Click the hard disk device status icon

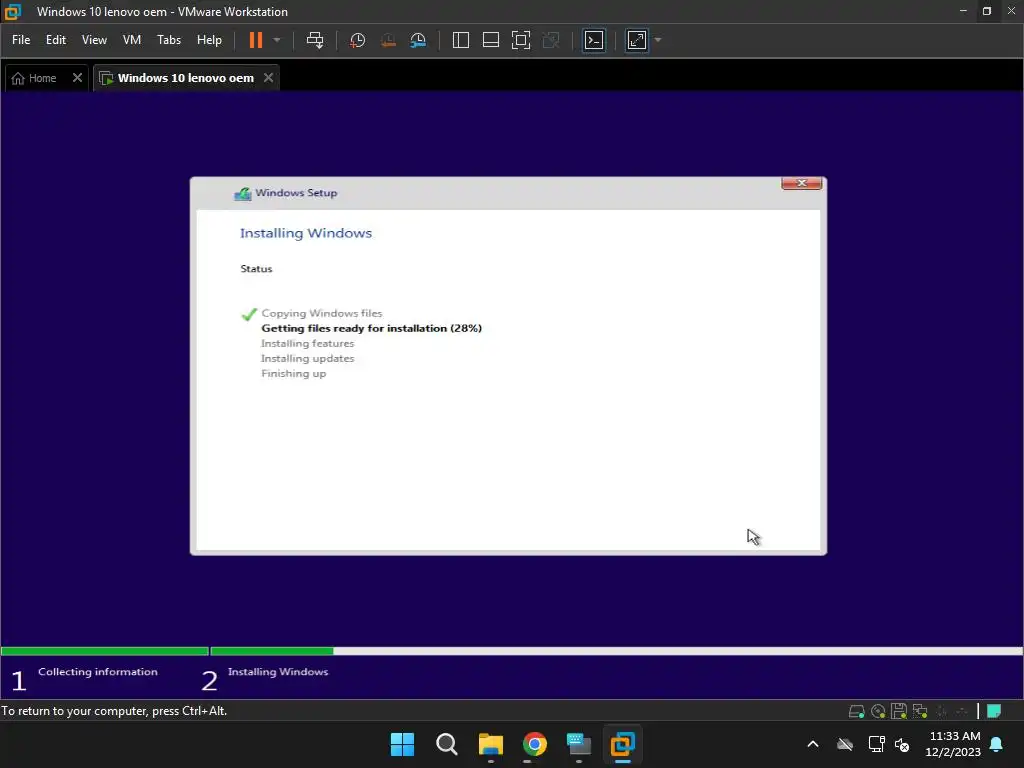point(856,711)
